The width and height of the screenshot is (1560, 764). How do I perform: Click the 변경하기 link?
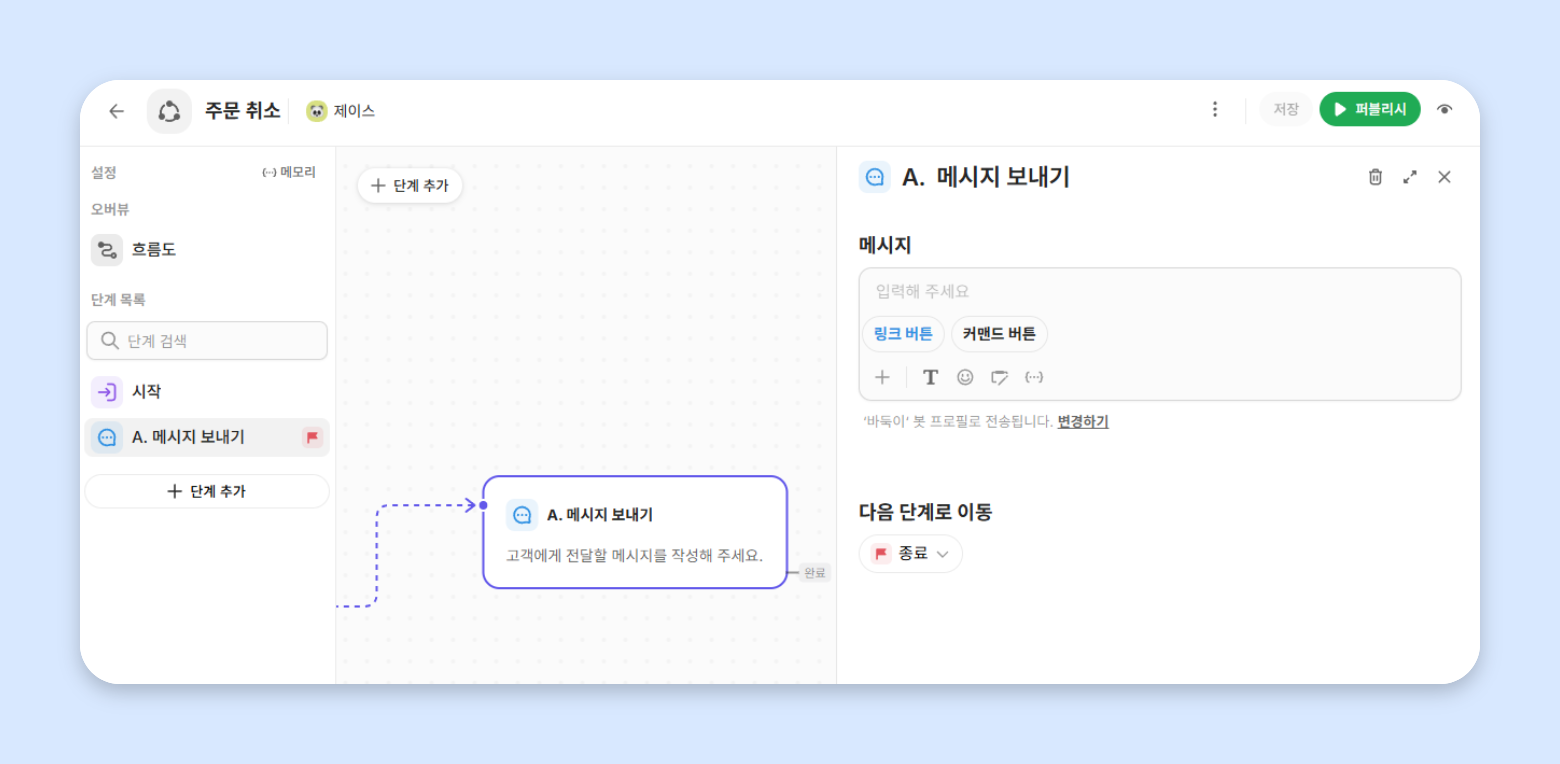(1083, 422)
